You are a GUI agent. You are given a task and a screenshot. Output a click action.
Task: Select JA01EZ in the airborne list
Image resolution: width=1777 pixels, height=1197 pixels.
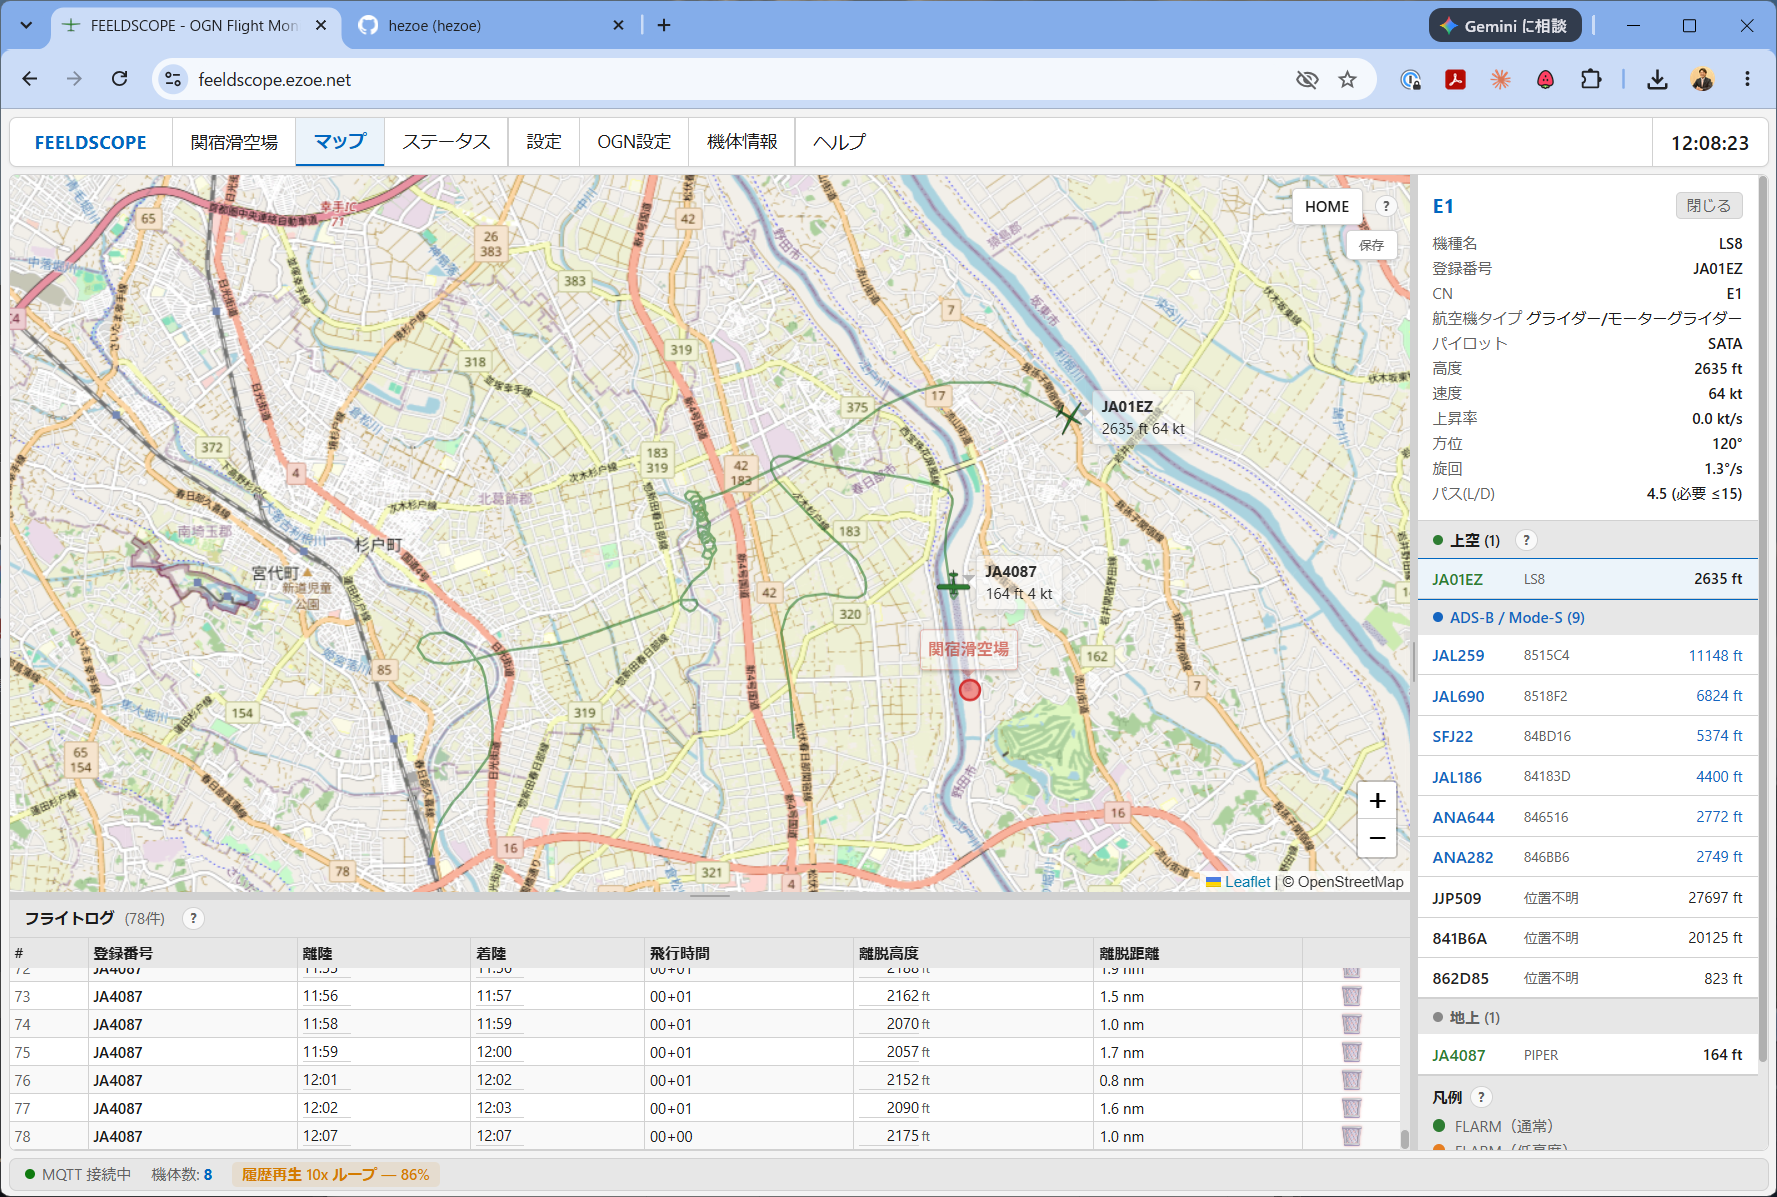pos(1587,579)
